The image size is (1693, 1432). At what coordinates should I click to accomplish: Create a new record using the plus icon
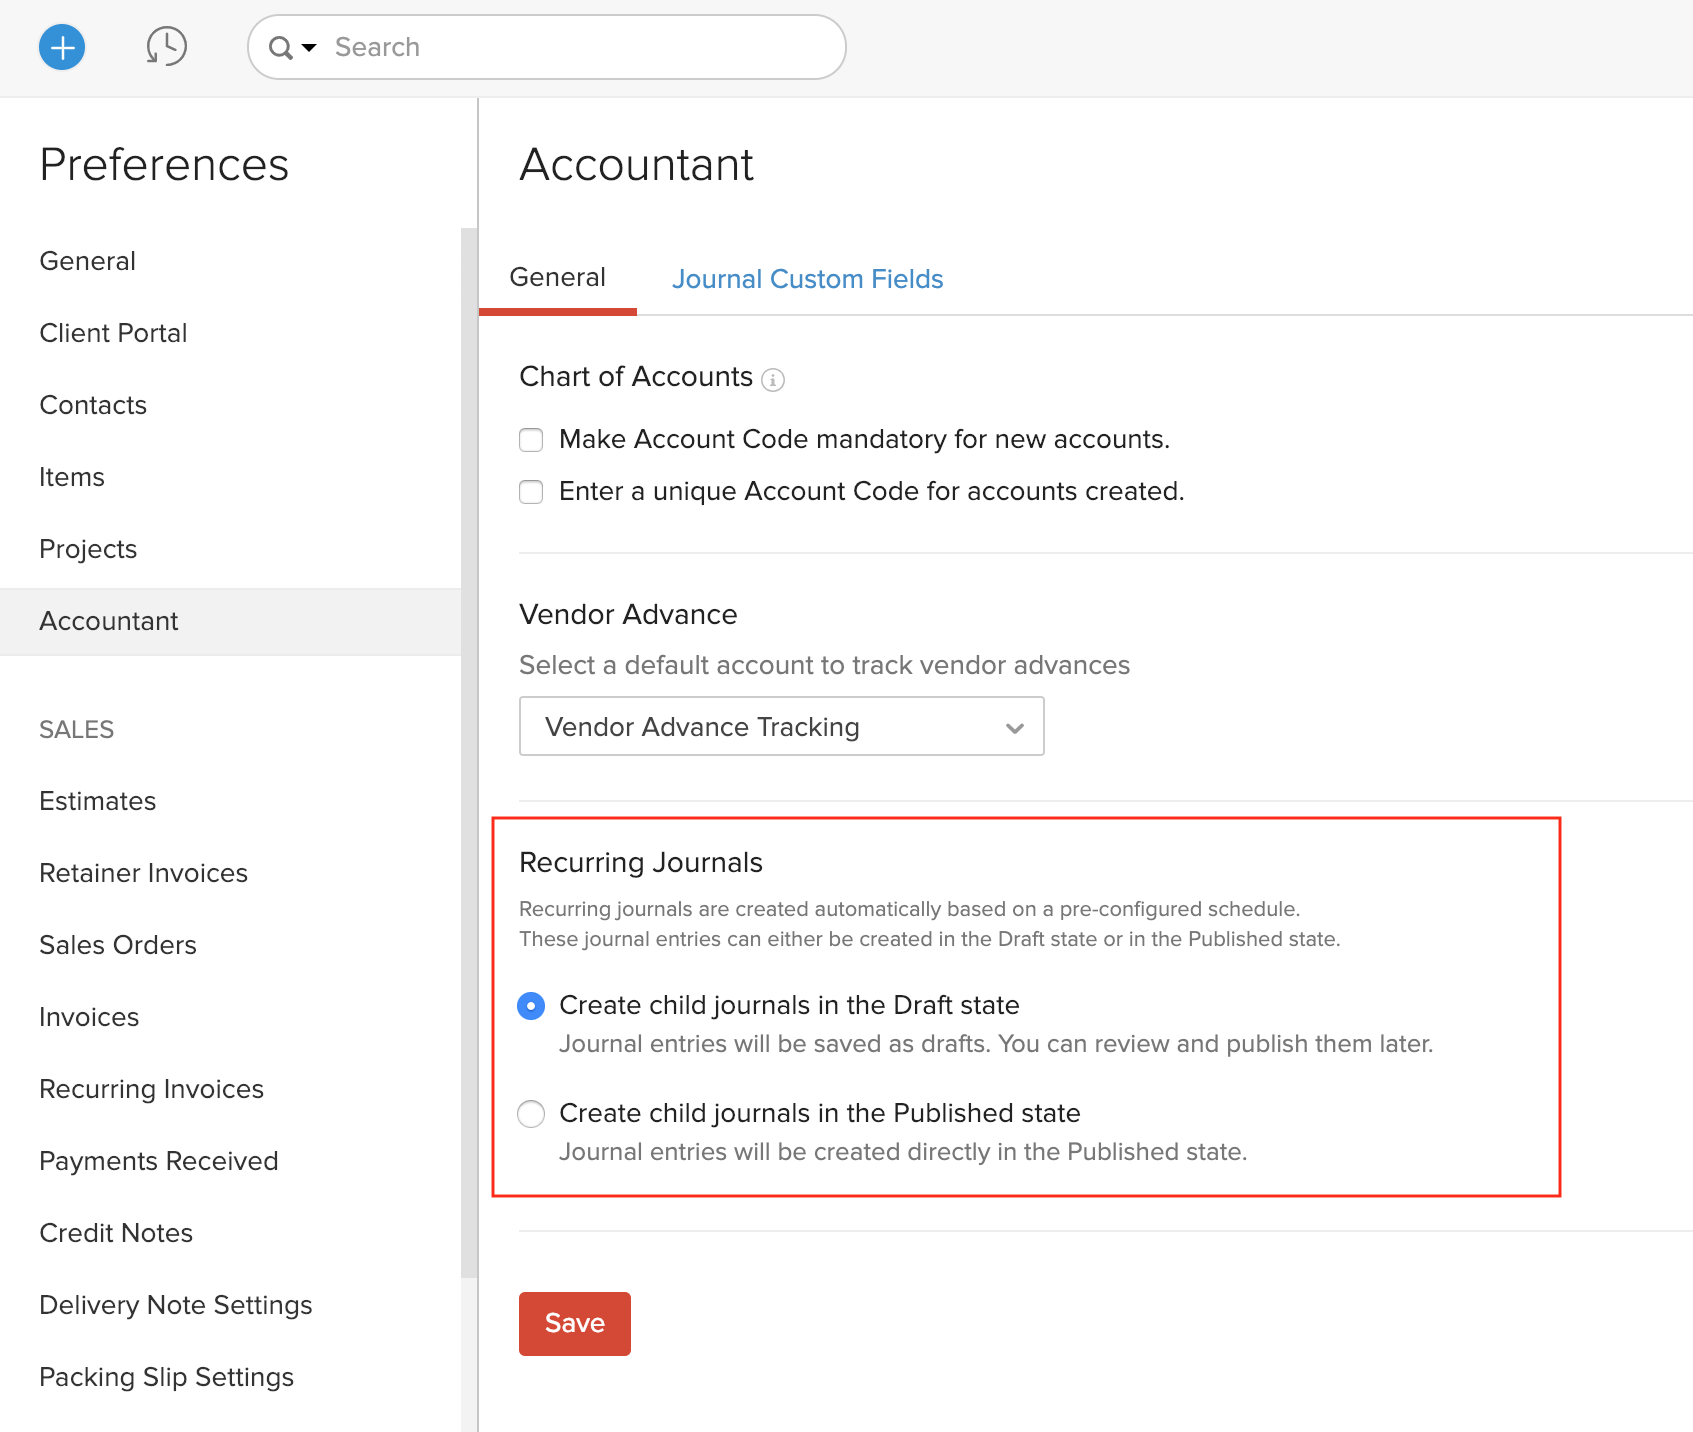coord(62,47)
